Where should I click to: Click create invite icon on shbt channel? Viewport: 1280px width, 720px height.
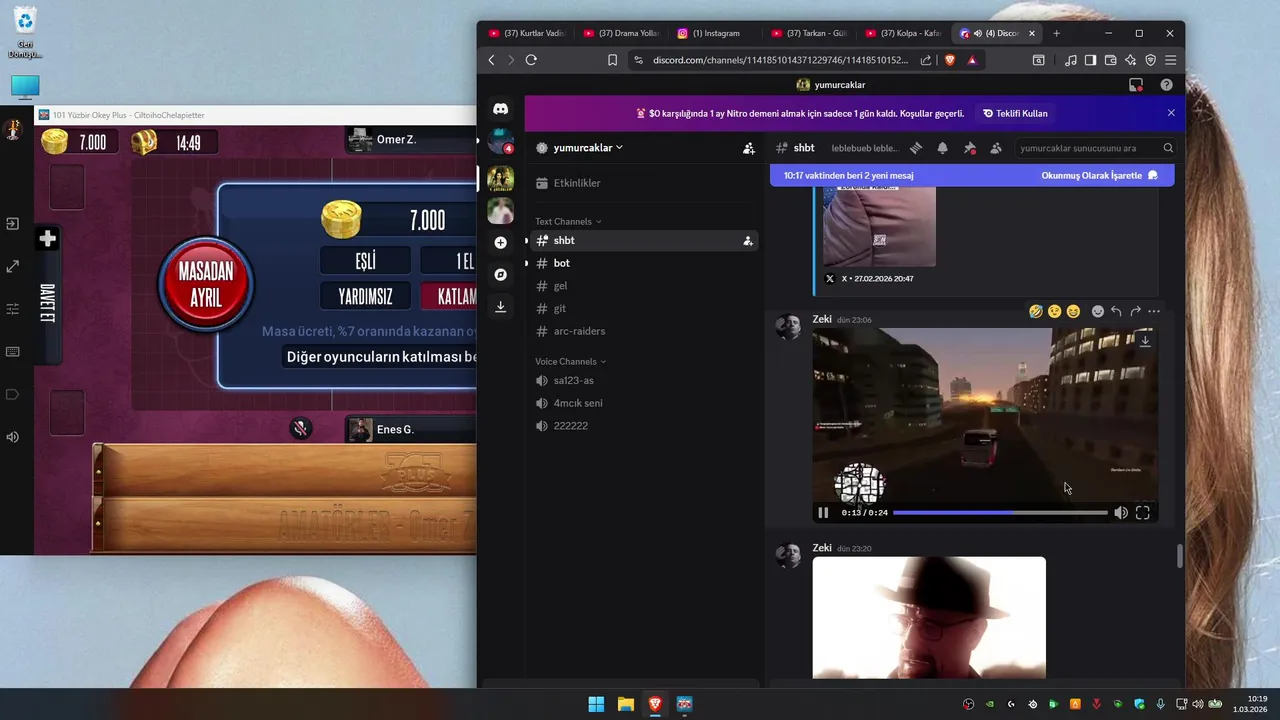pyautogui.click(x=747, y=240)
